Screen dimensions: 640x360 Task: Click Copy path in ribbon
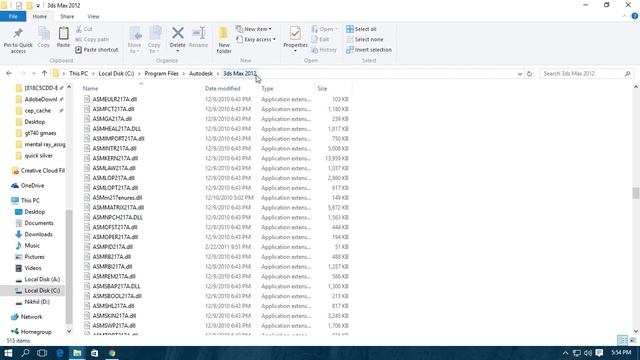click(92, 40)
